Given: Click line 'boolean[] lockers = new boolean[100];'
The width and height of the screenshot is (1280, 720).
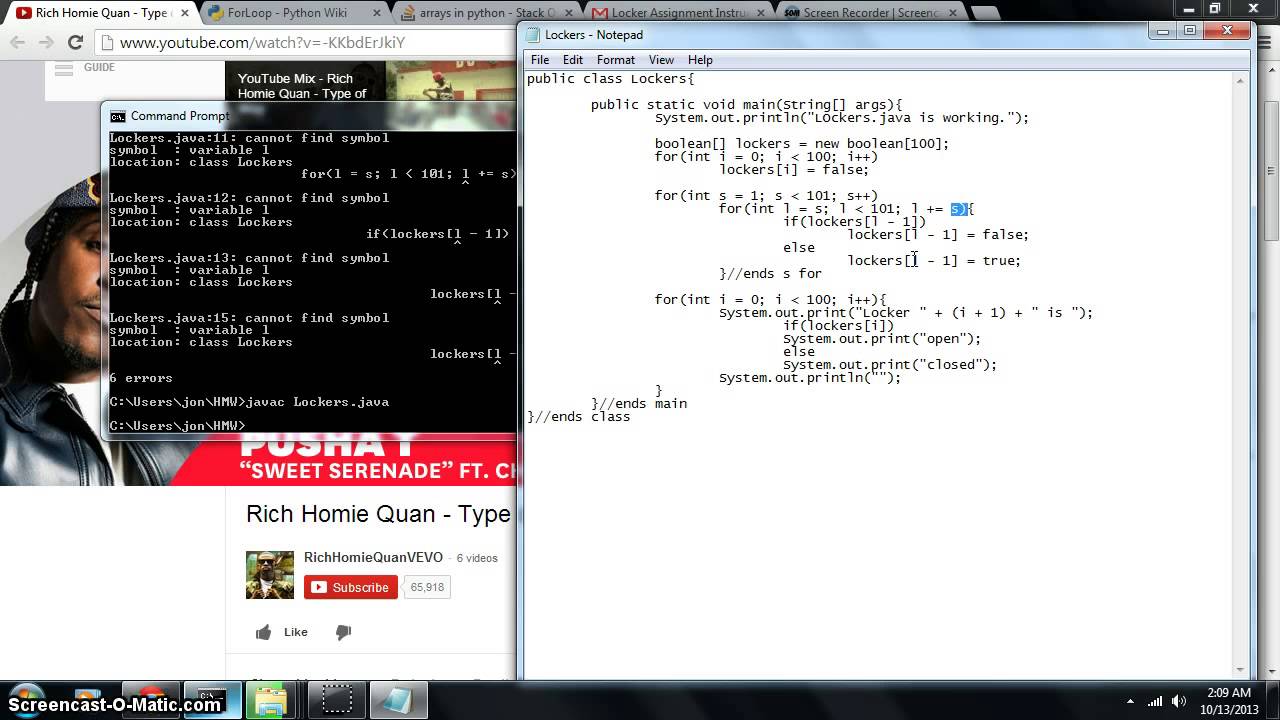Looking at the screenshot, I should point(802,144).
